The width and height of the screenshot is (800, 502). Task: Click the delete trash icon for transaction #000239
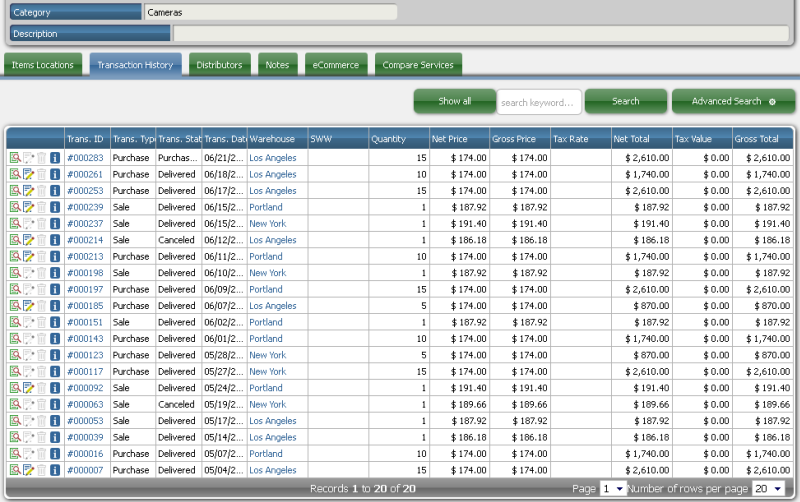[x=42, y=207]
